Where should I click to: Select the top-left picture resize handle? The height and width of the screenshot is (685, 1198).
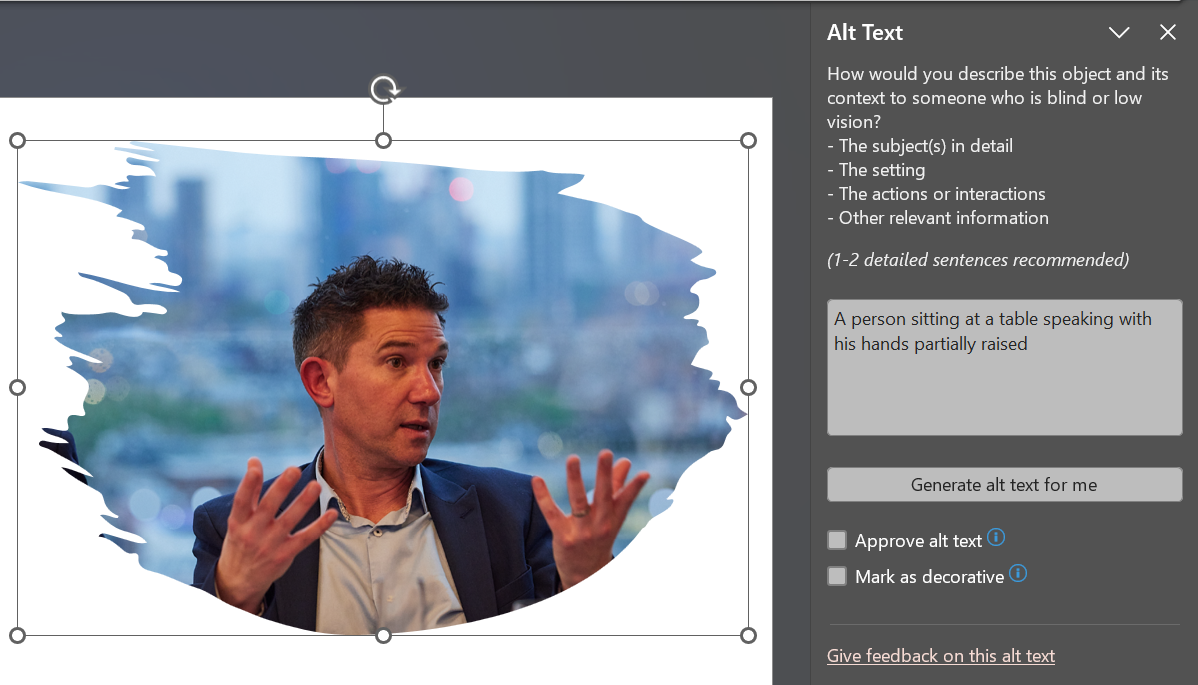[18, 141]
